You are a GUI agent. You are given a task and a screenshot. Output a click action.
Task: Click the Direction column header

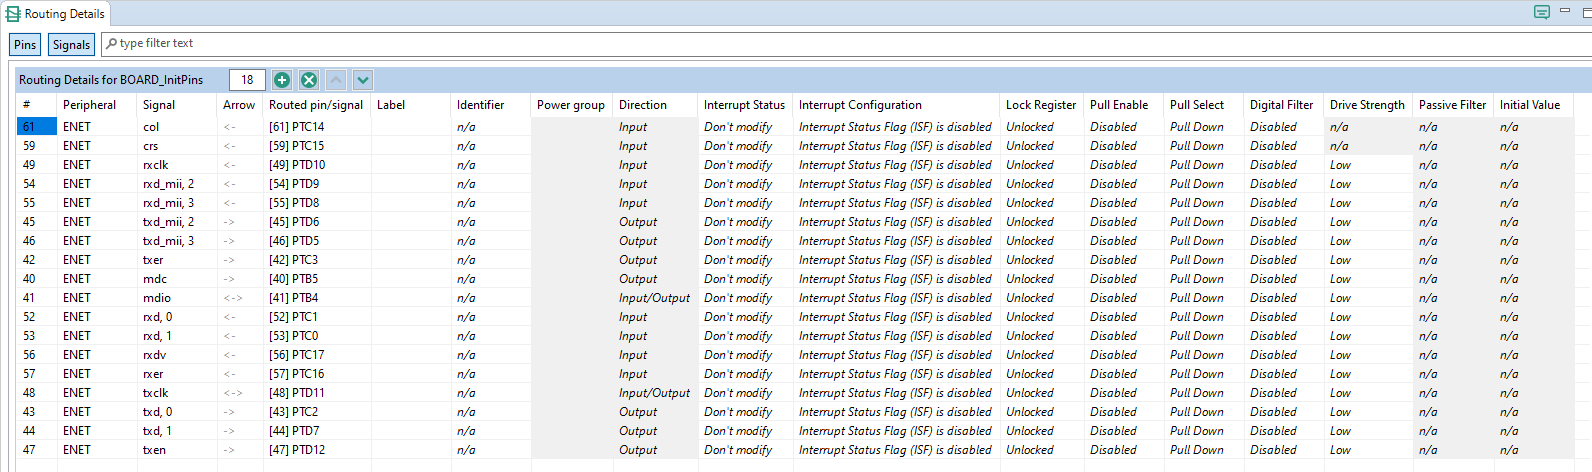coord(656,104)
